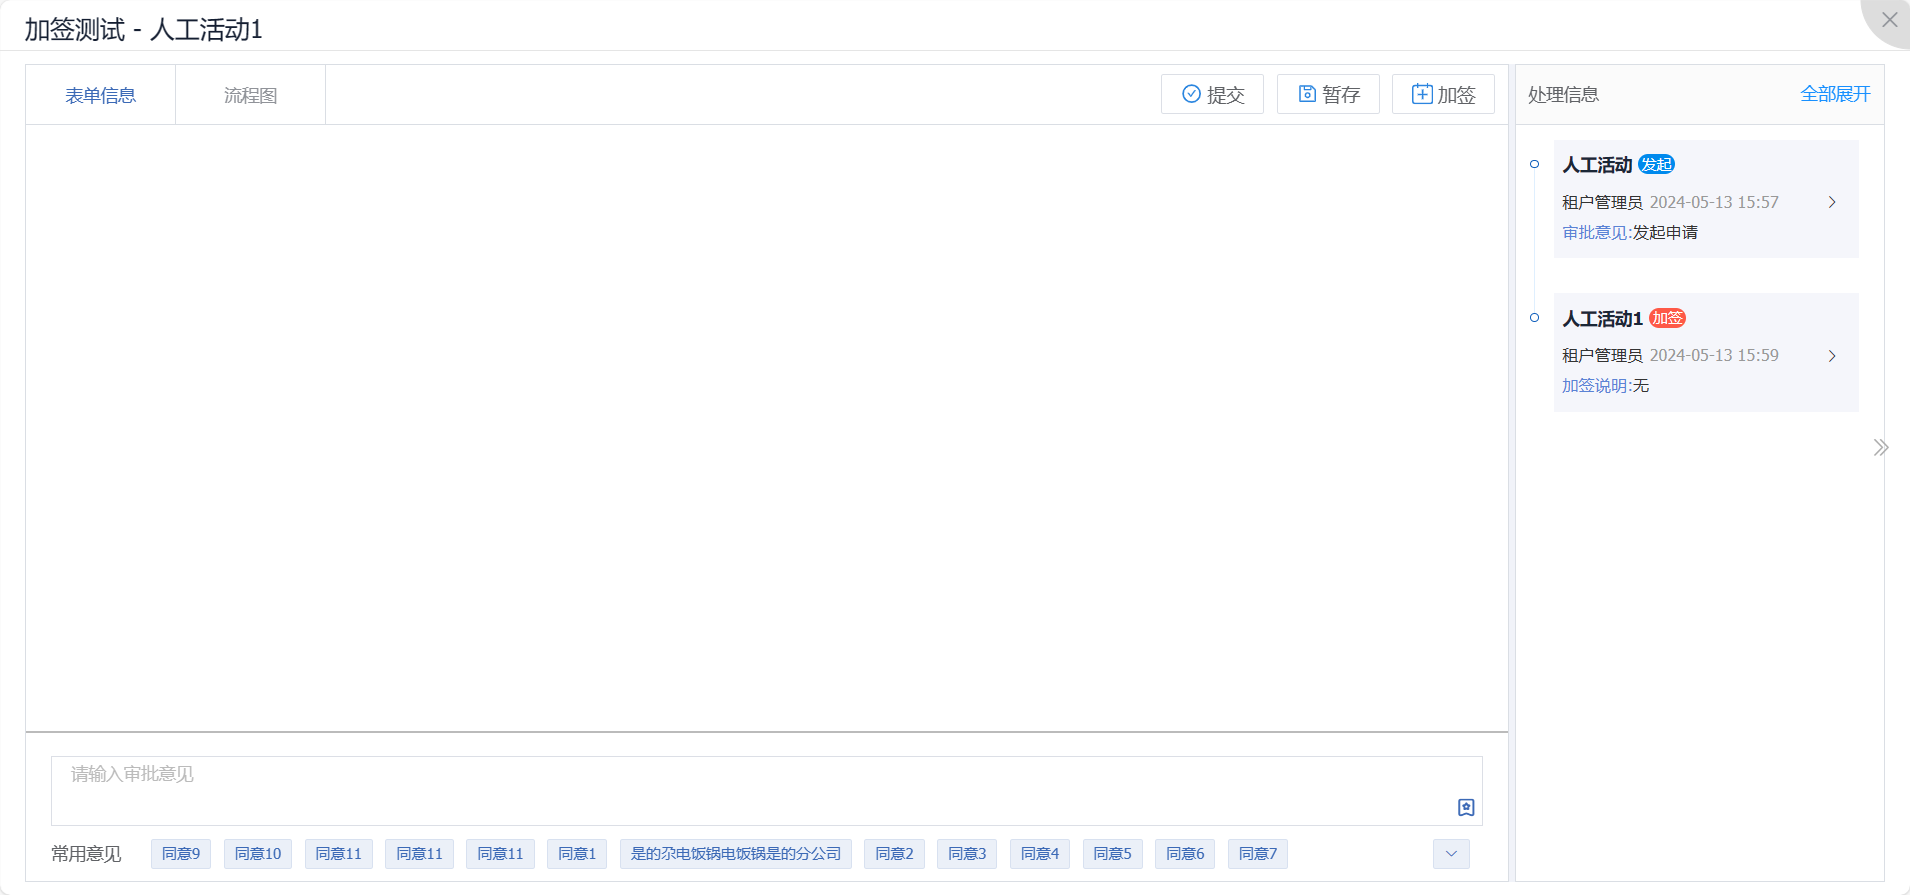This screenshot has width=1910, height=895.
Task: Click the 暂存 save draft button
Action: 1328,94
